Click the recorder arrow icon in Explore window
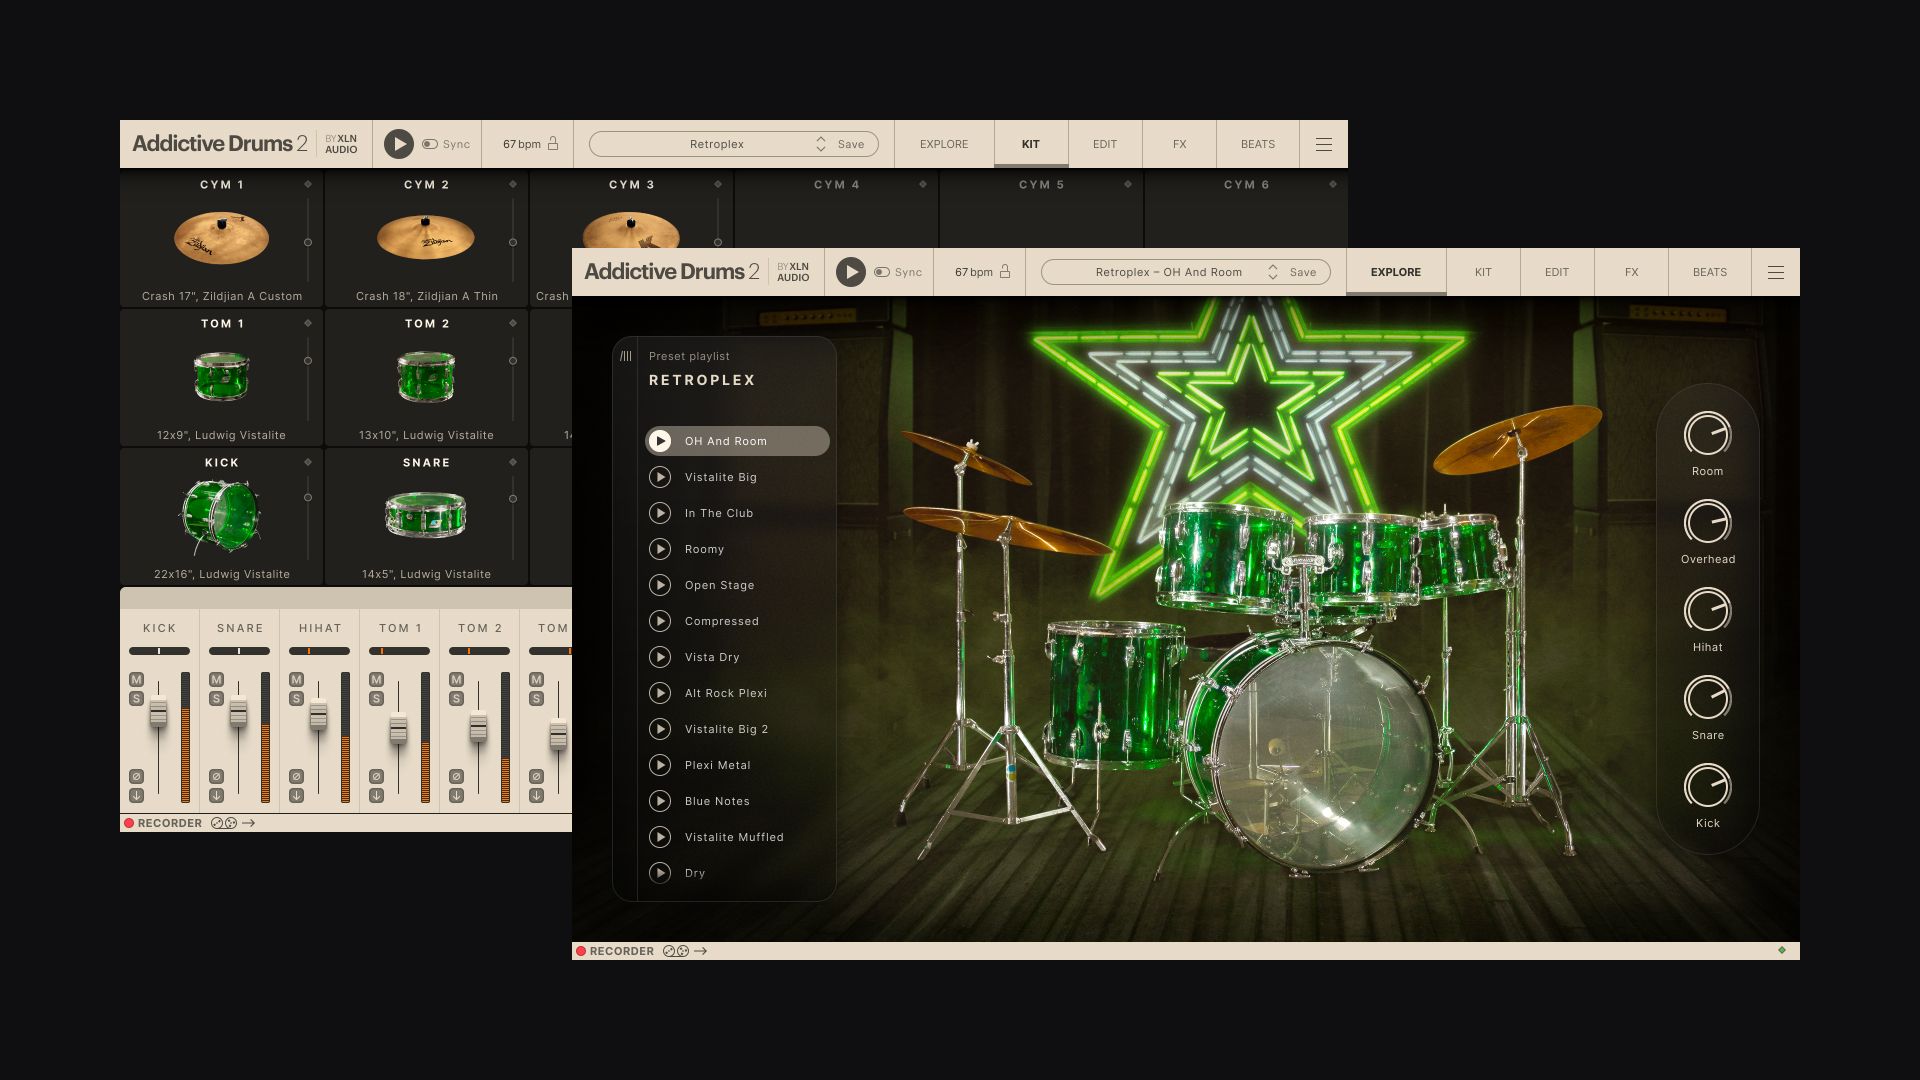1920x1080 pixels. coord(701,951)
